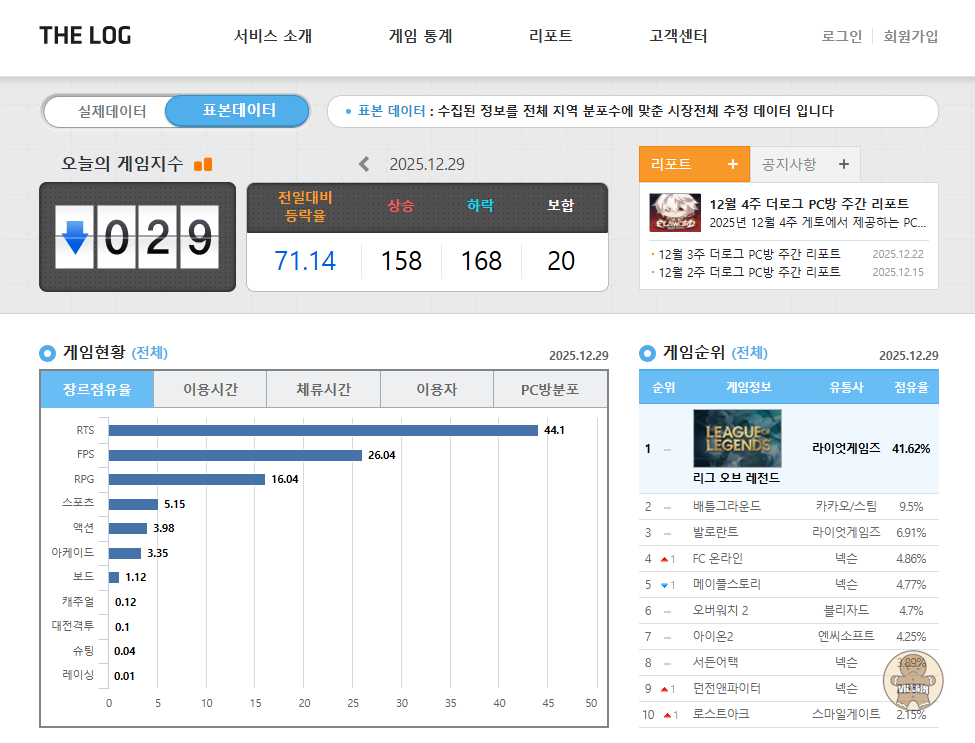The width and height of the screenshot is (975, 743).
Task: Click plus icon on 리포트 tab
Action: tap(732, 164)
